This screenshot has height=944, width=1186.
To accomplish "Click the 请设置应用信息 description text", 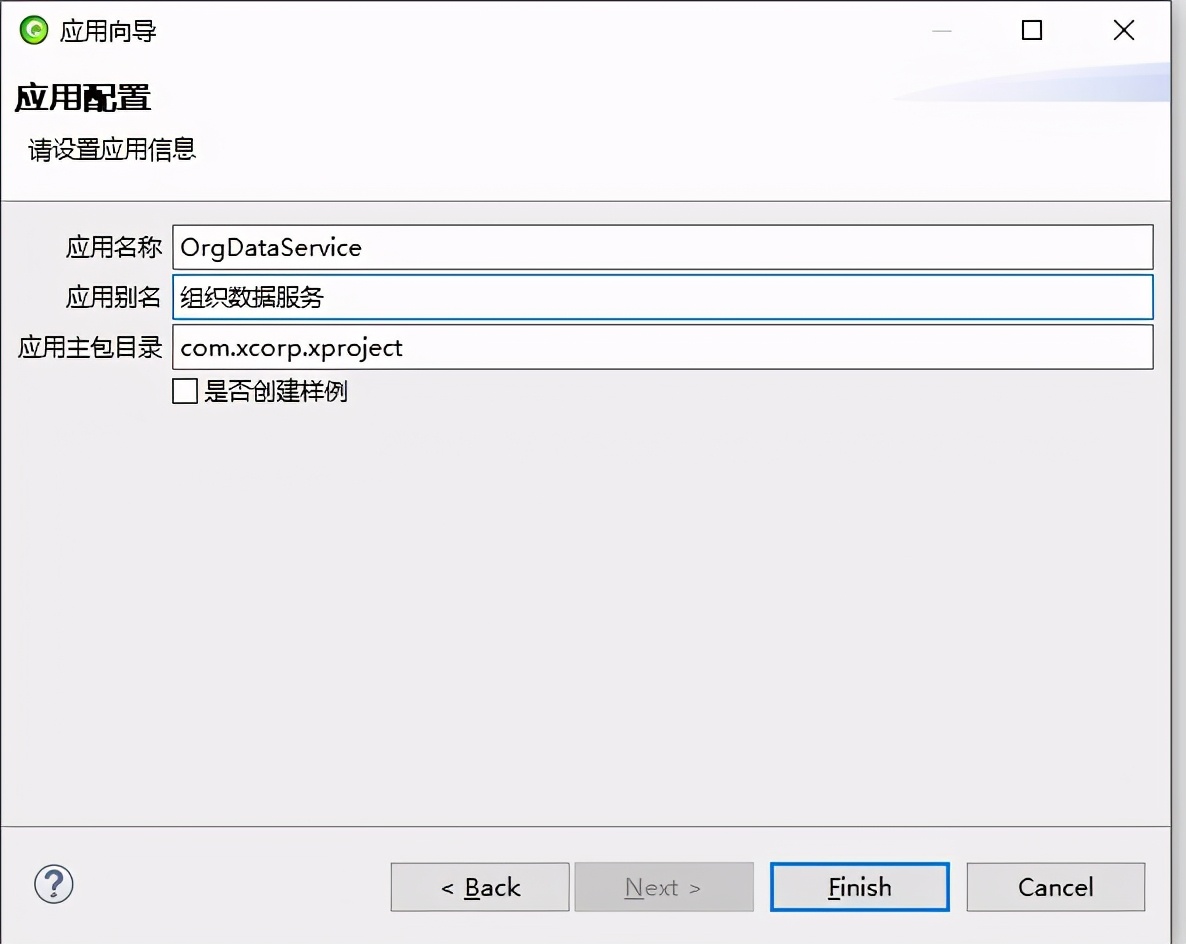I will (112, 150).
